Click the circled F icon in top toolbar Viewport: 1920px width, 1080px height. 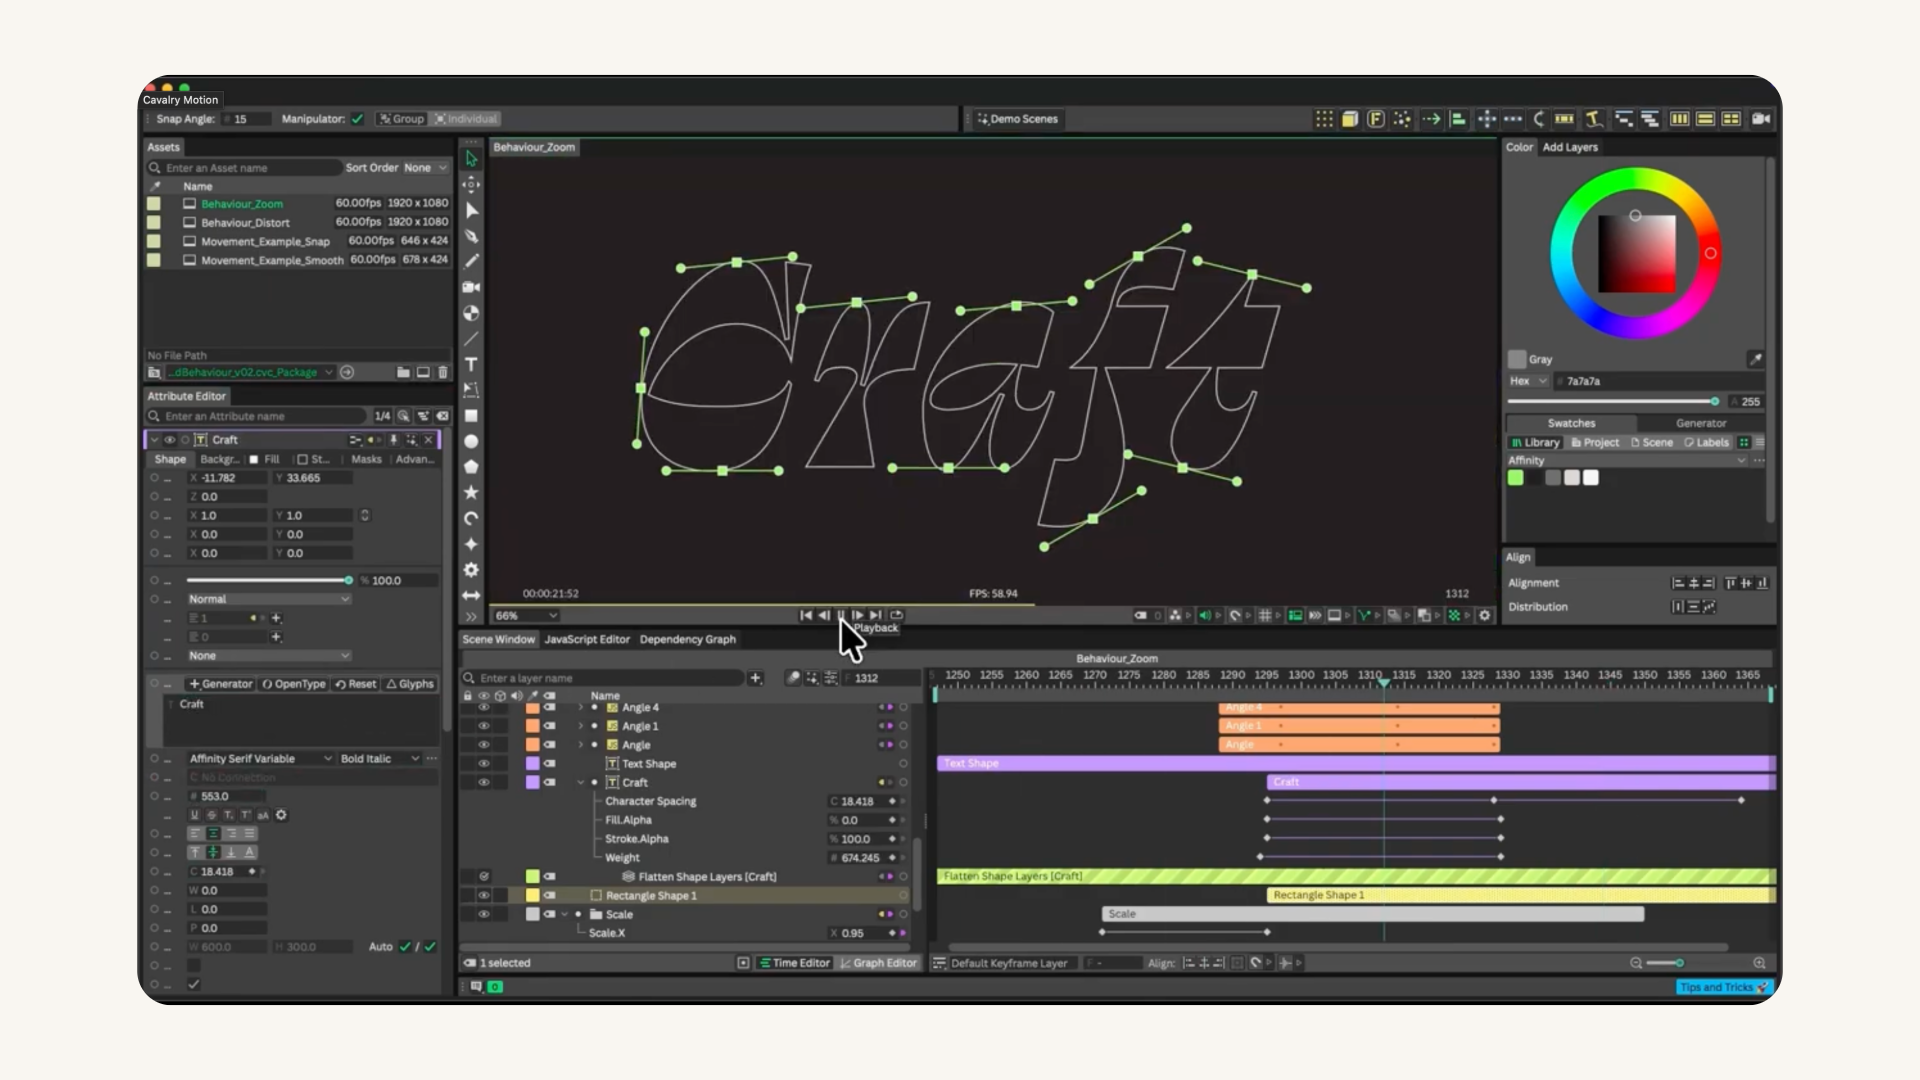point(1376,119)
